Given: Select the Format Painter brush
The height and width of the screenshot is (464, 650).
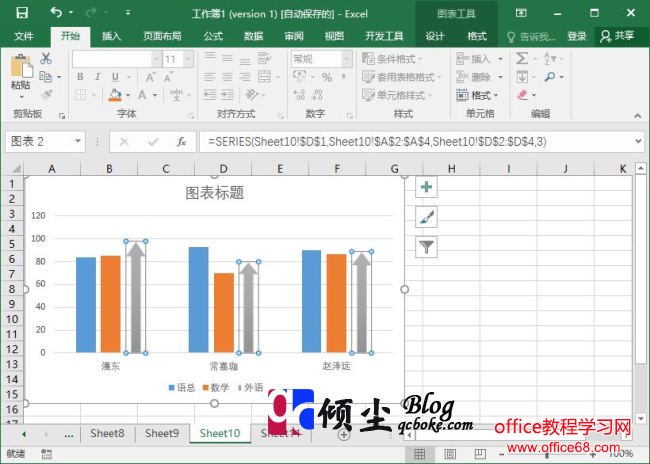Looking at the screenshot, I should tap(46, 95).
